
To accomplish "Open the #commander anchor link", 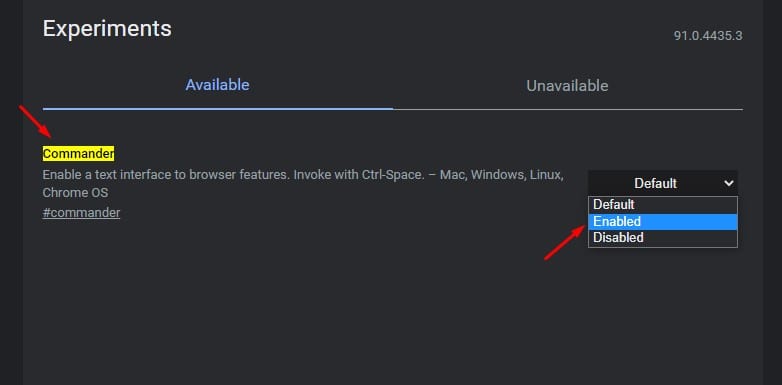I will coord(81,213).
